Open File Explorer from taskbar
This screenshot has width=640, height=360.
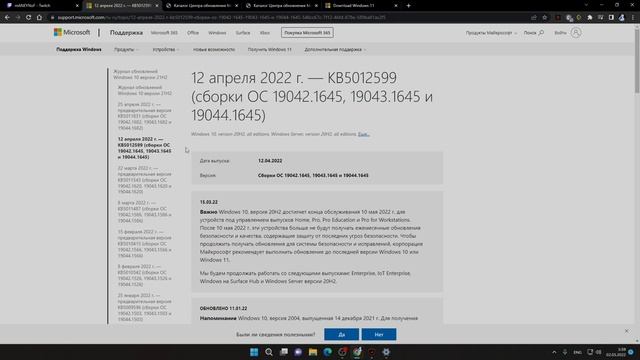pos(313,352)
